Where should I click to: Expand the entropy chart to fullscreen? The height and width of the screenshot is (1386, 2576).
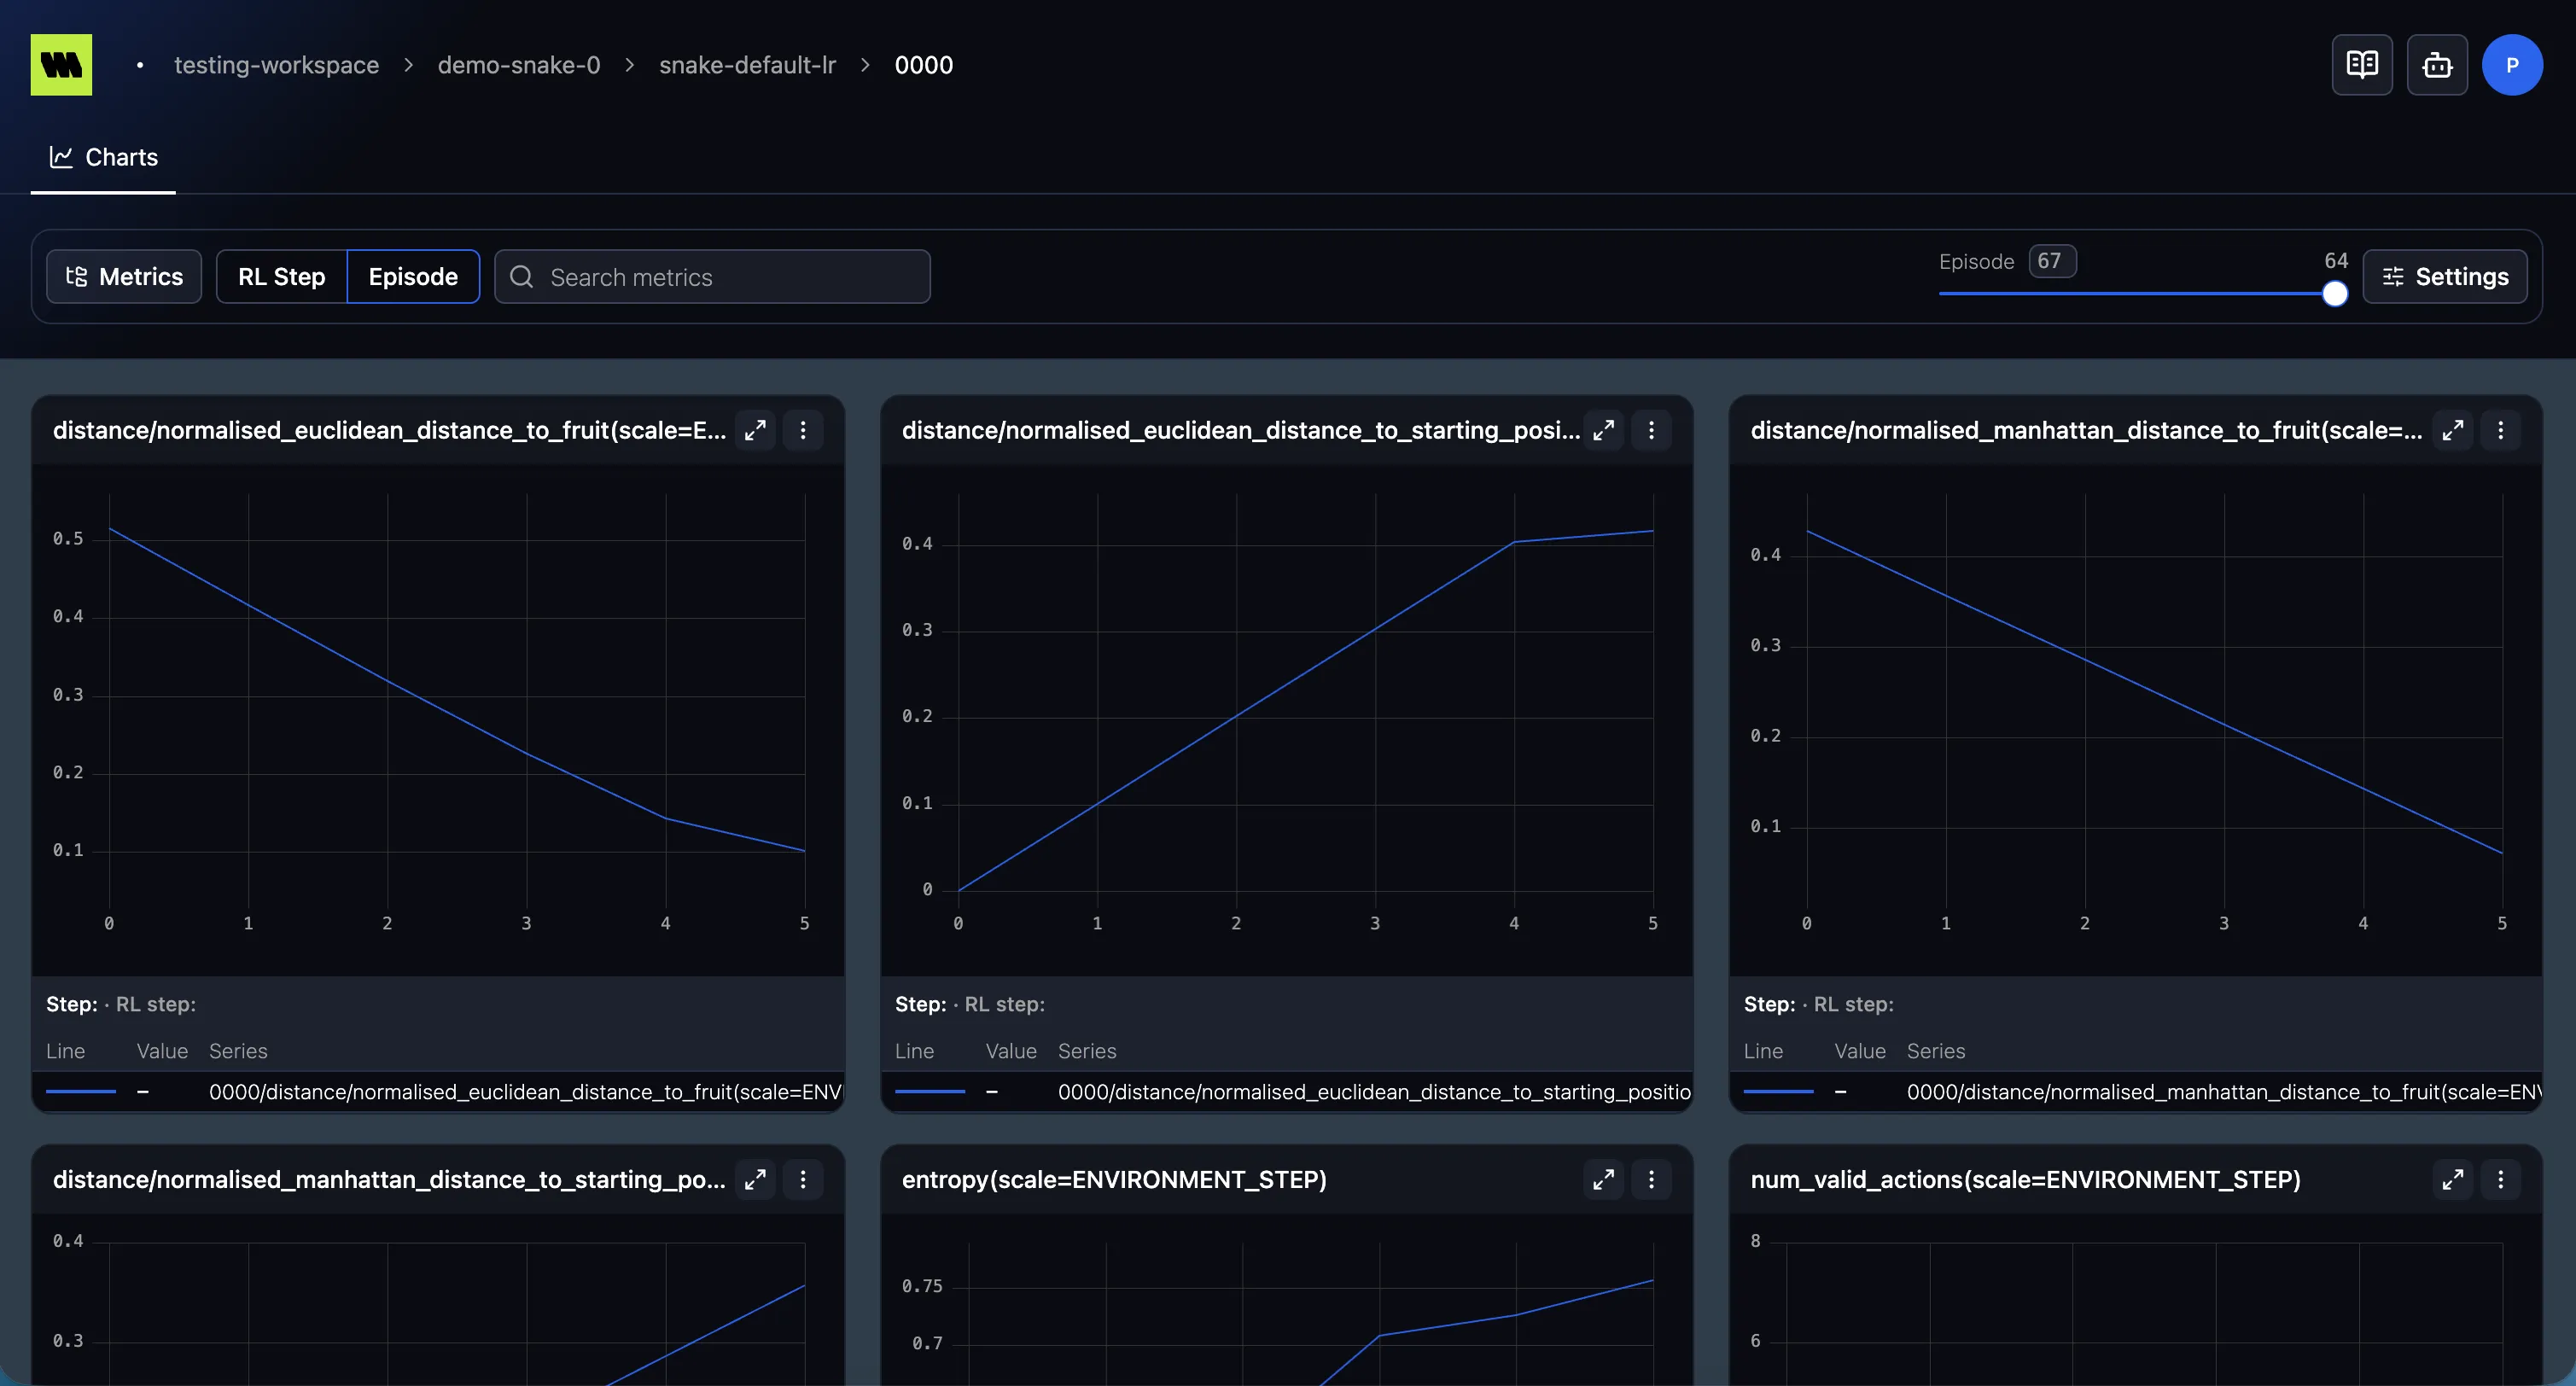coord(1604,1180)
